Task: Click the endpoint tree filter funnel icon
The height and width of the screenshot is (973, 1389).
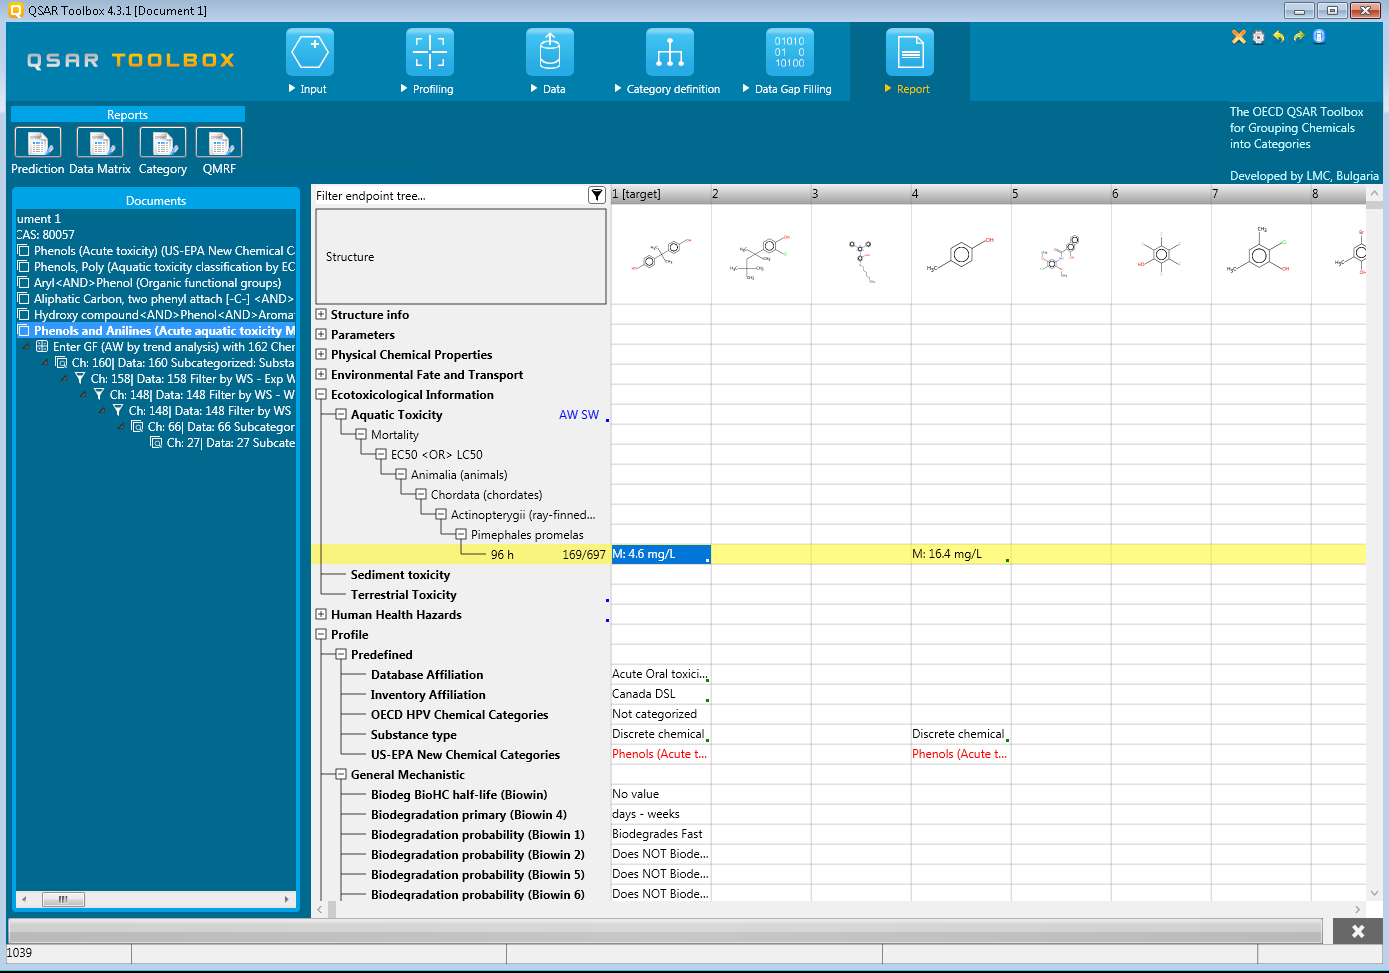Action: pyautogui.click(x=597, y=195)
